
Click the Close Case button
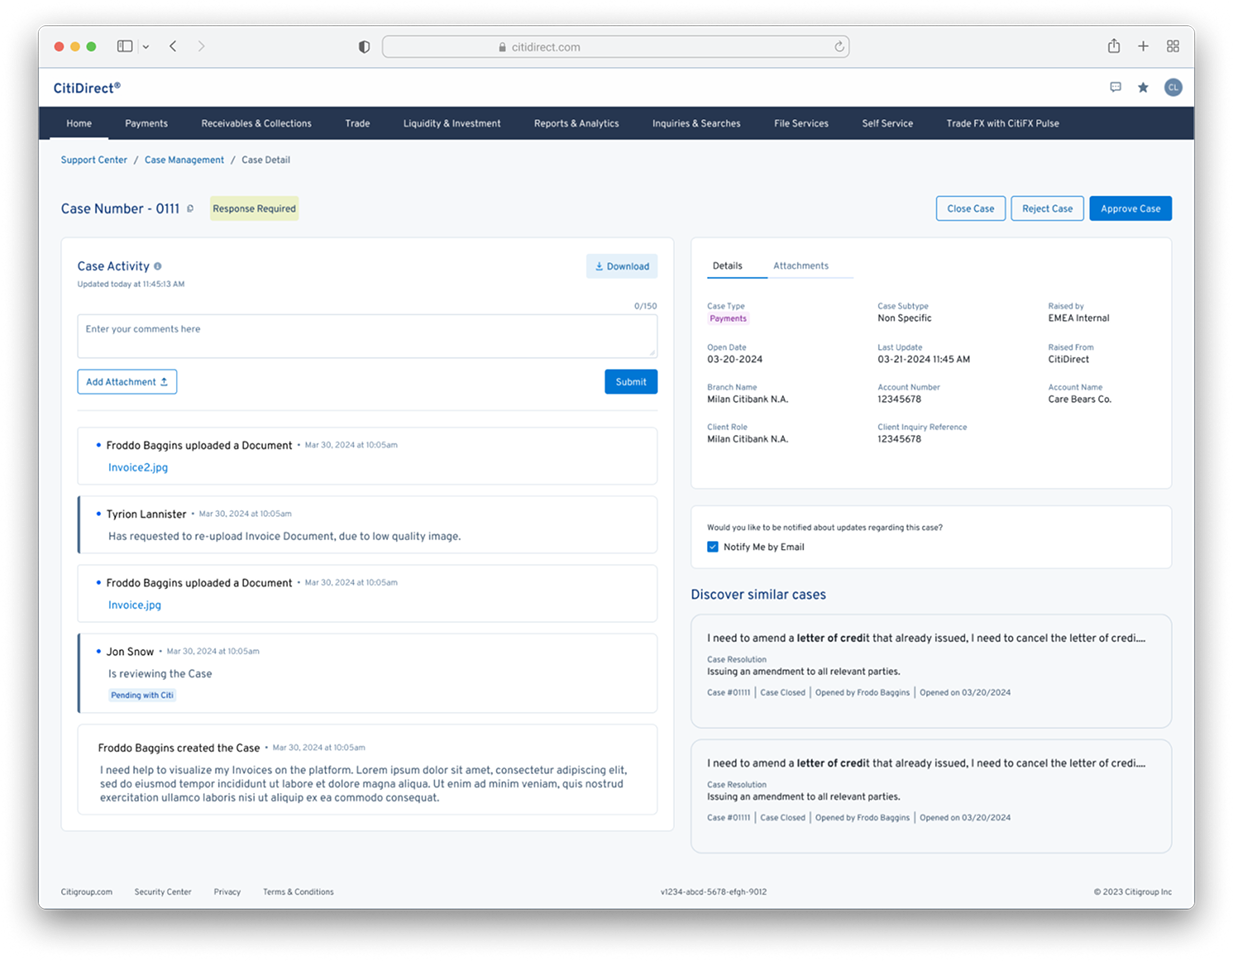click(x=971, y=208)
